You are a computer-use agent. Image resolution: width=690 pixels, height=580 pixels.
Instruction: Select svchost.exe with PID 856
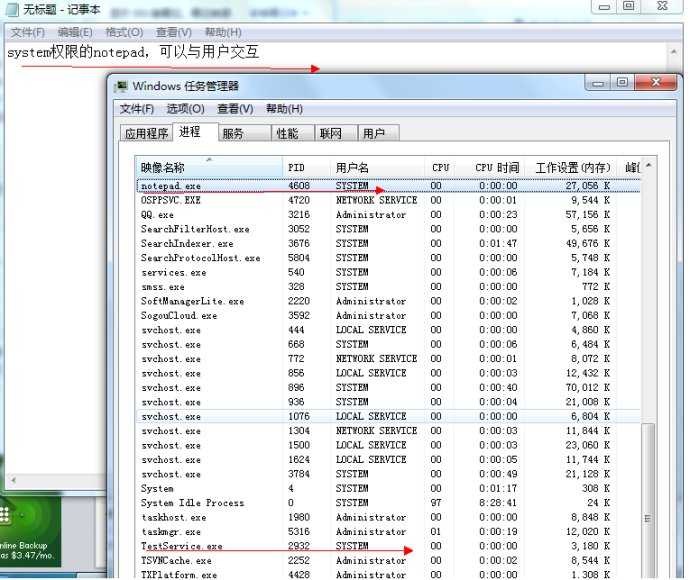point(388,373)
